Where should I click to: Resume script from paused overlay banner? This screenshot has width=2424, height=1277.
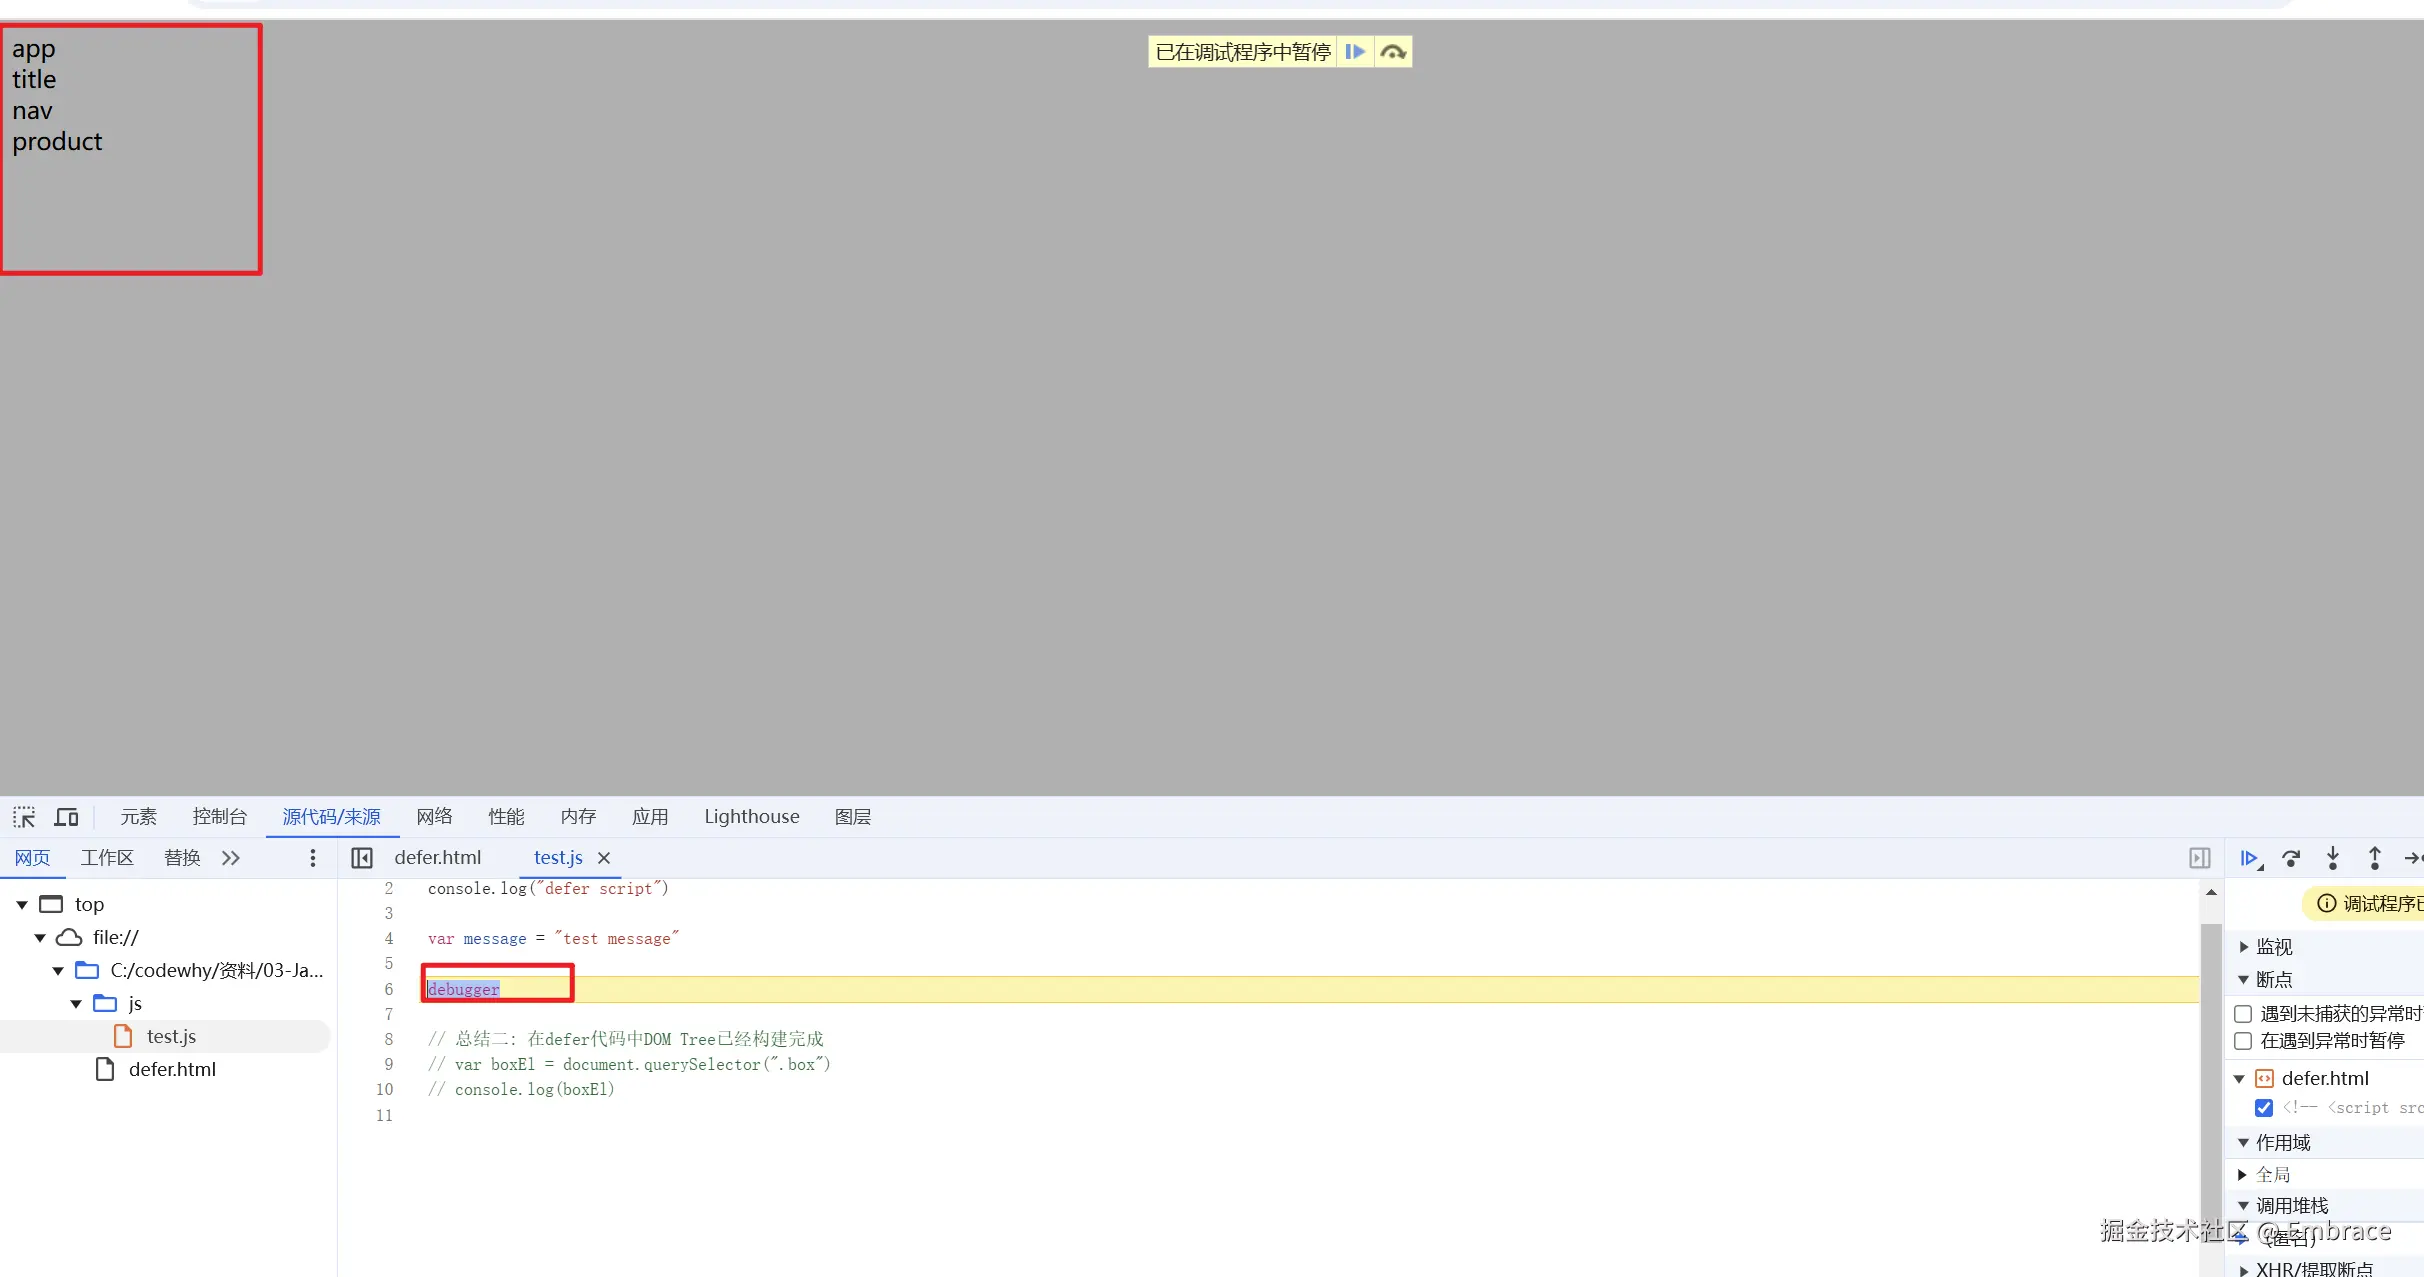[1355, 52]
